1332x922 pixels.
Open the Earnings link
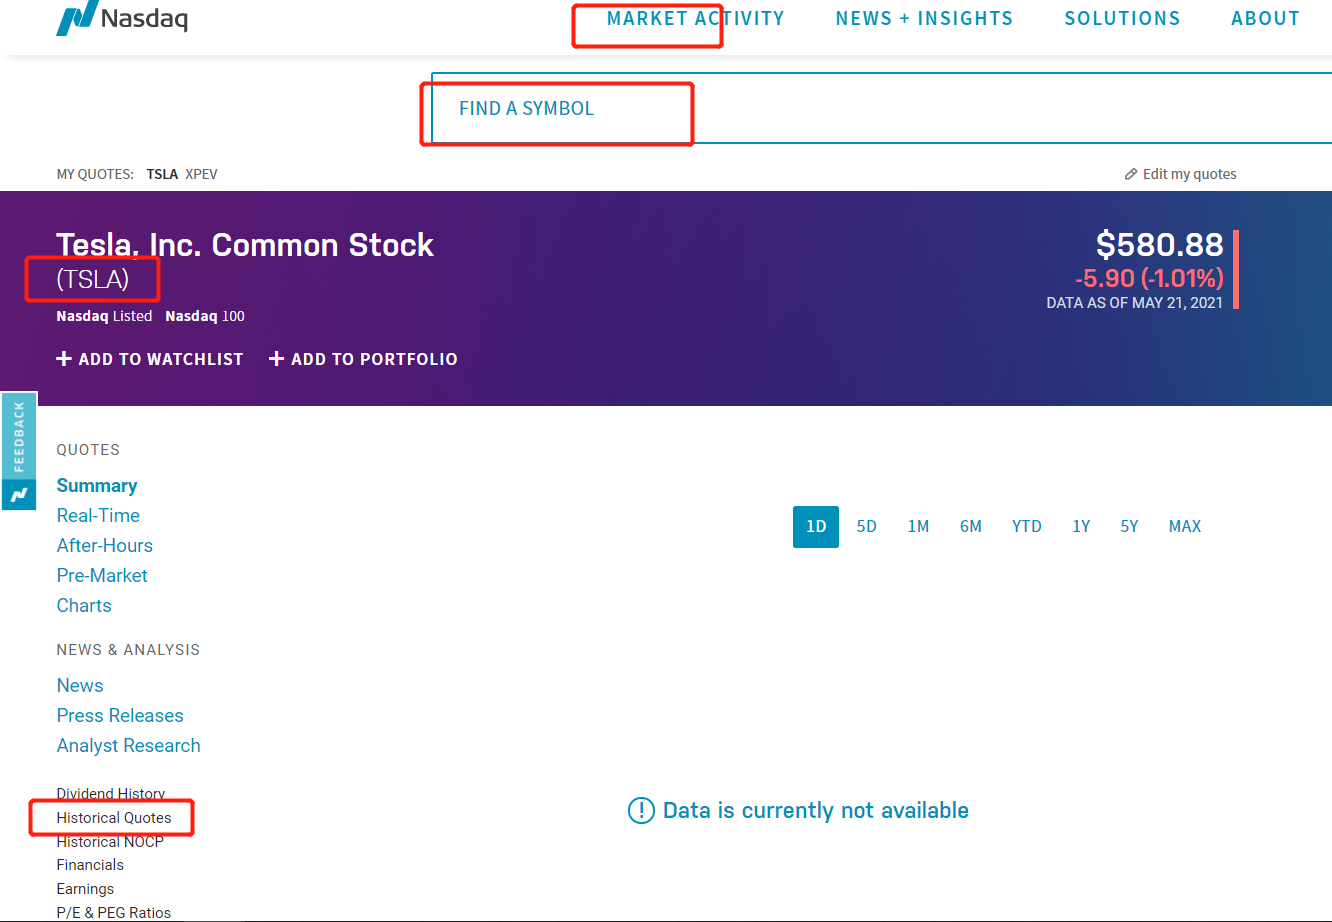tap(85, 889)
